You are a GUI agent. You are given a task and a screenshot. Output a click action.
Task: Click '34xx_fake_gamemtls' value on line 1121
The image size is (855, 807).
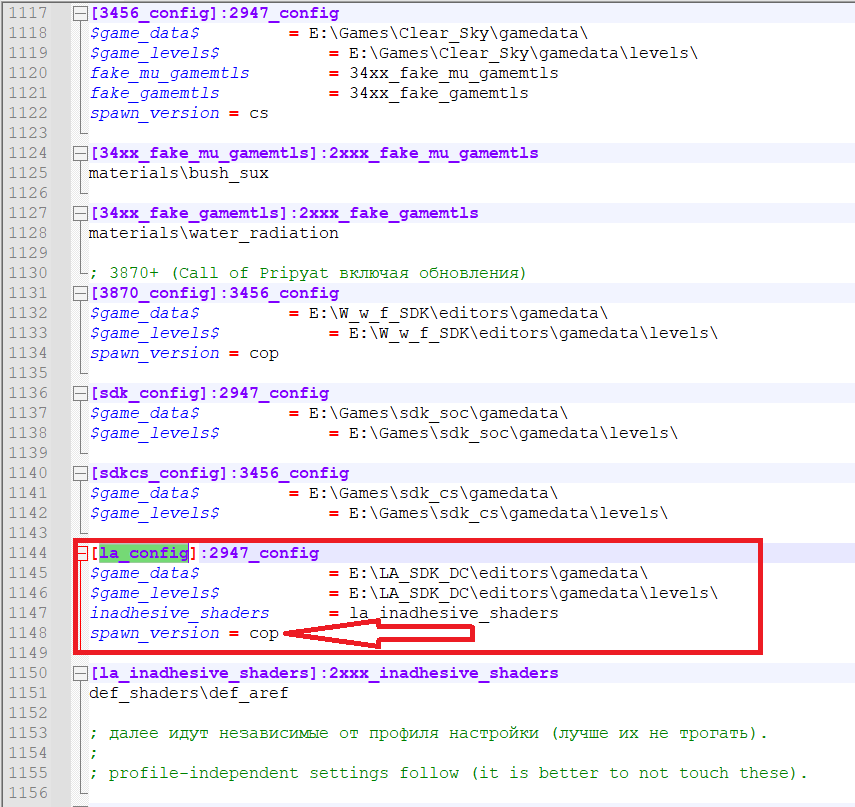click(439, 93)
